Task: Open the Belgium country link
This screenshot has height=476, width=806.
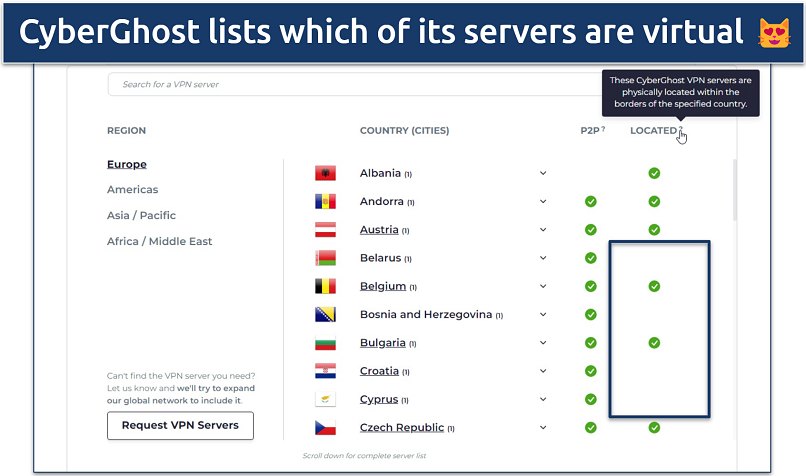Action: 383,286
